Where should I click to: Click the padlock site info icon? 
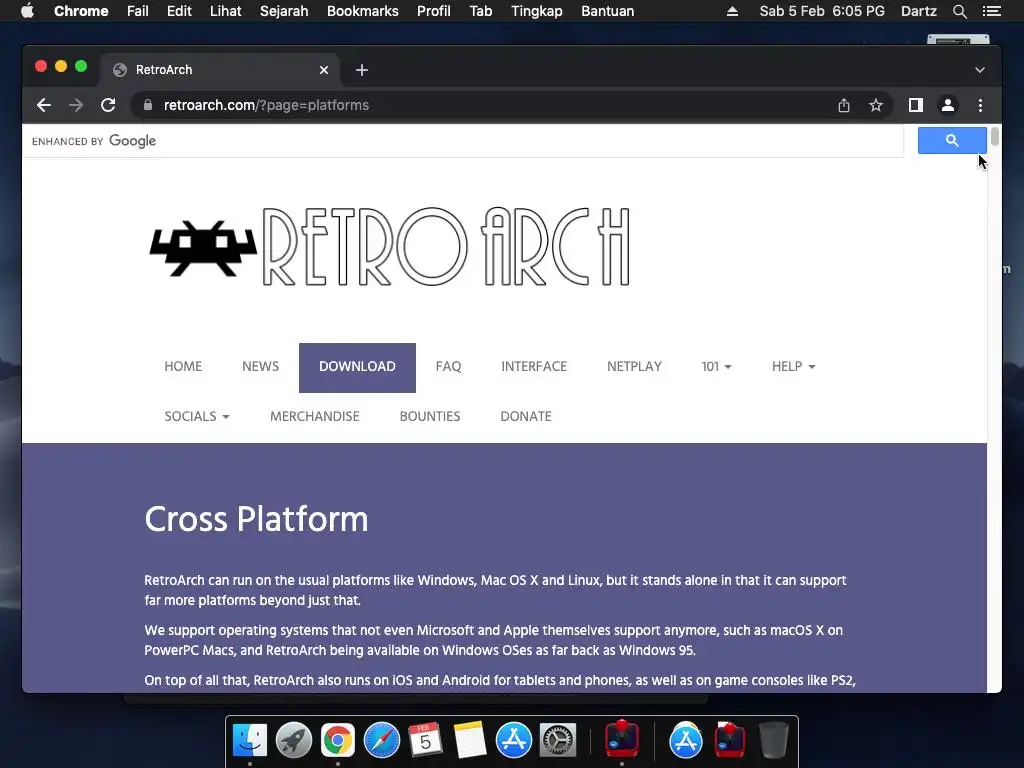[x=148, y=105]
